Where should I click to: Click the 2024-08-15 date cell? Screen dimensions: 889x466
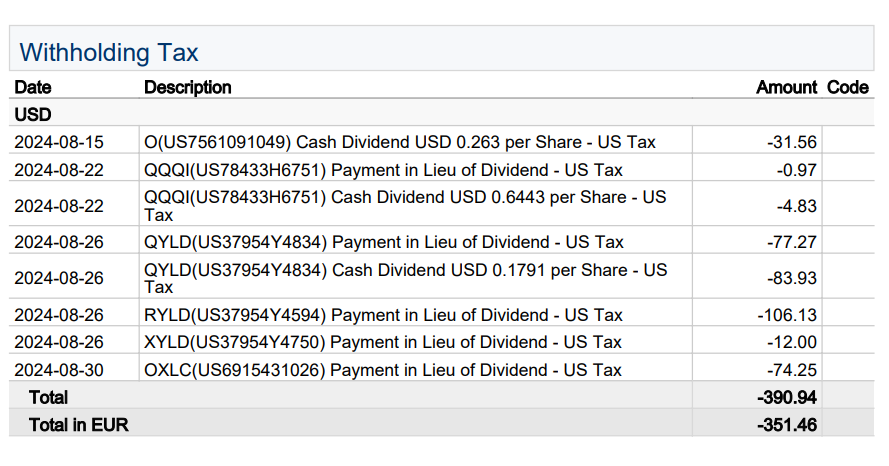click(x=59, y=142)
